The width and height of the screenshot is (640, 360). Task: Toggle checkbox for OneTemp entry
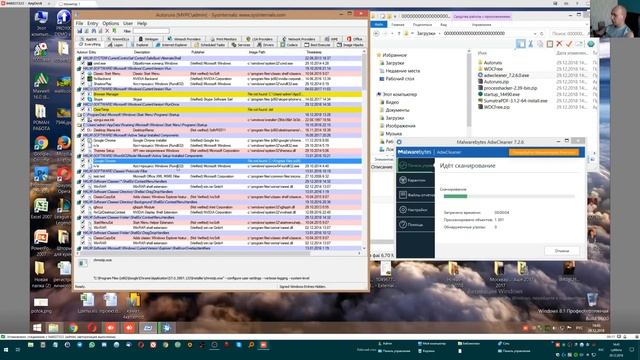tap(83, 109)
